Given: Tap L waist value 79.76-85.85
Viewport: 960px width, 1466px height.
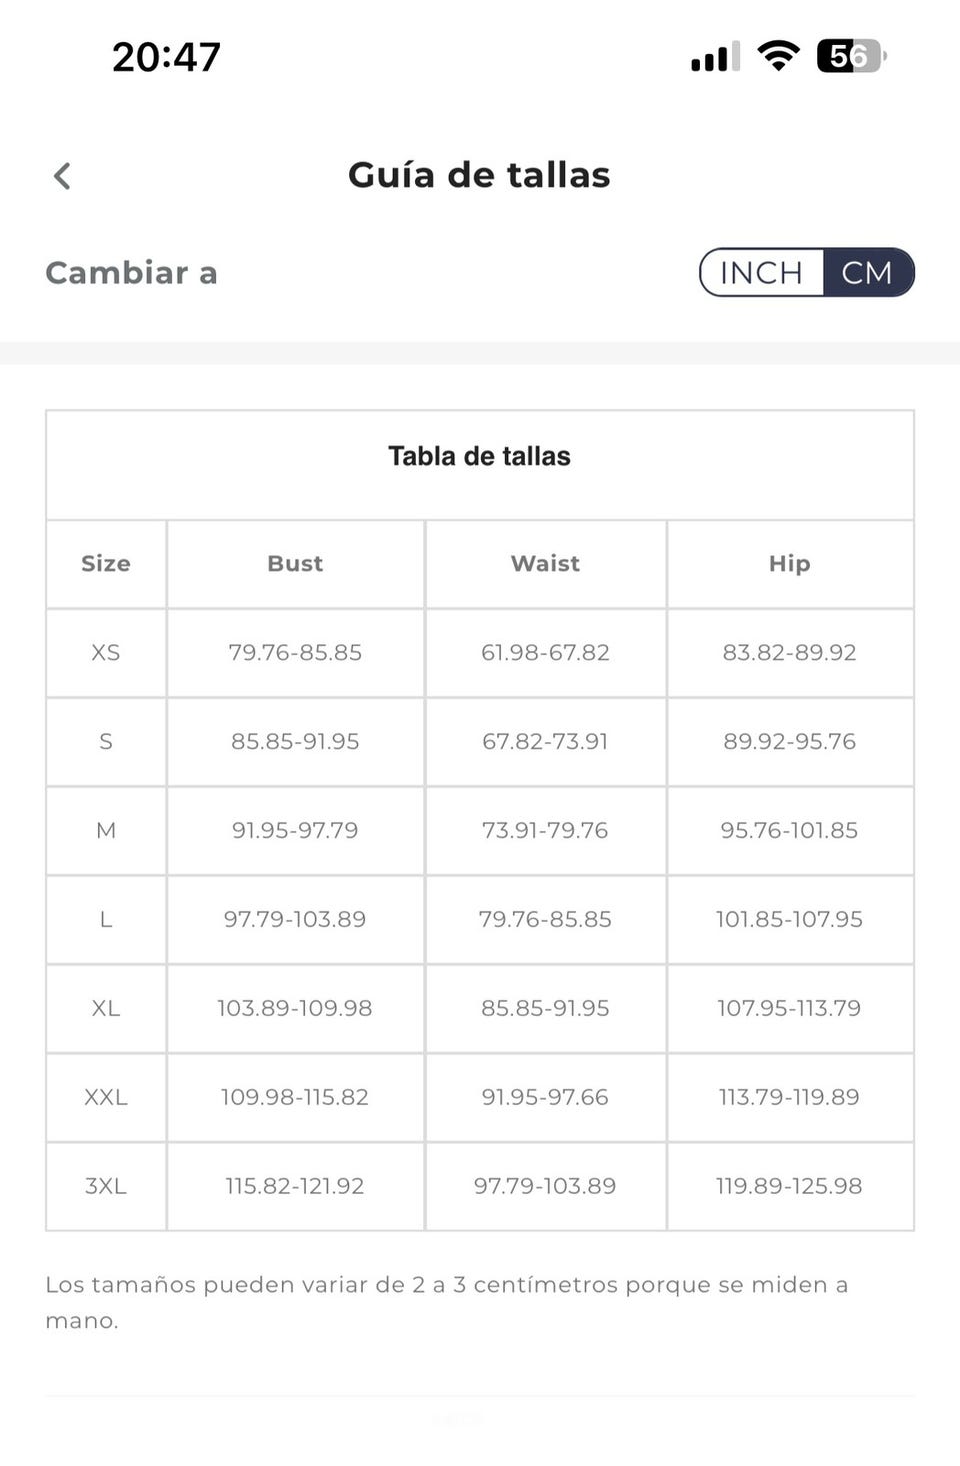Looking at the screenshot, I should point(545,920).
